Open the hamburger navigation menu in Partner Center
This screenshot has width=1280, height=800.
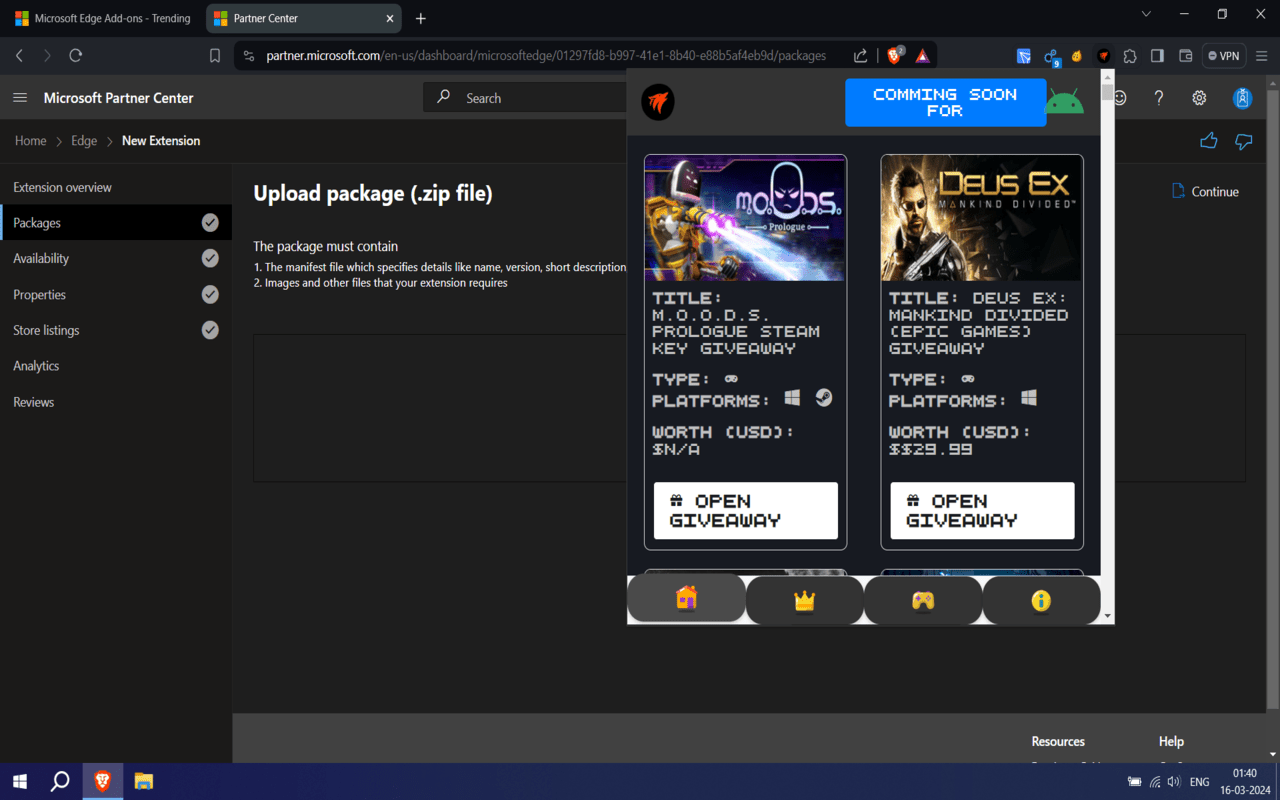click(20, 98)
